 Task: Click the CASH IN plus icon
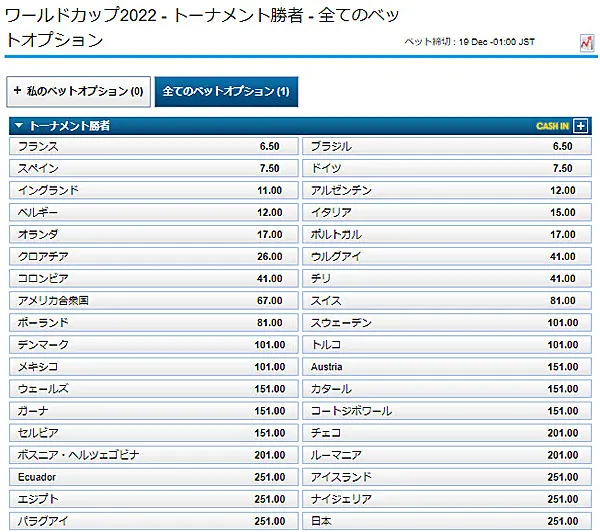580,126
